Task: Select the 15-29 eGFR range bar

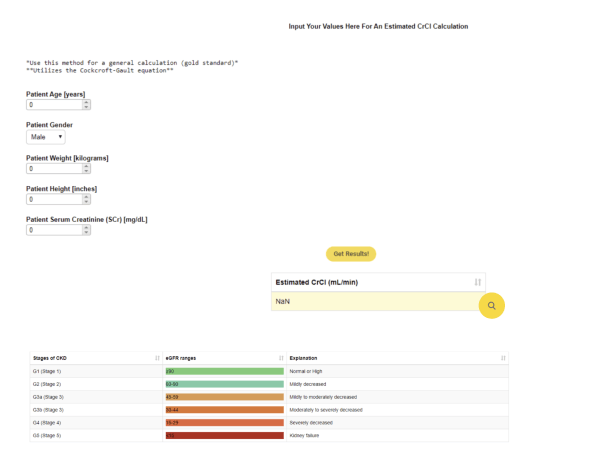Action: (x=225, y=423)
